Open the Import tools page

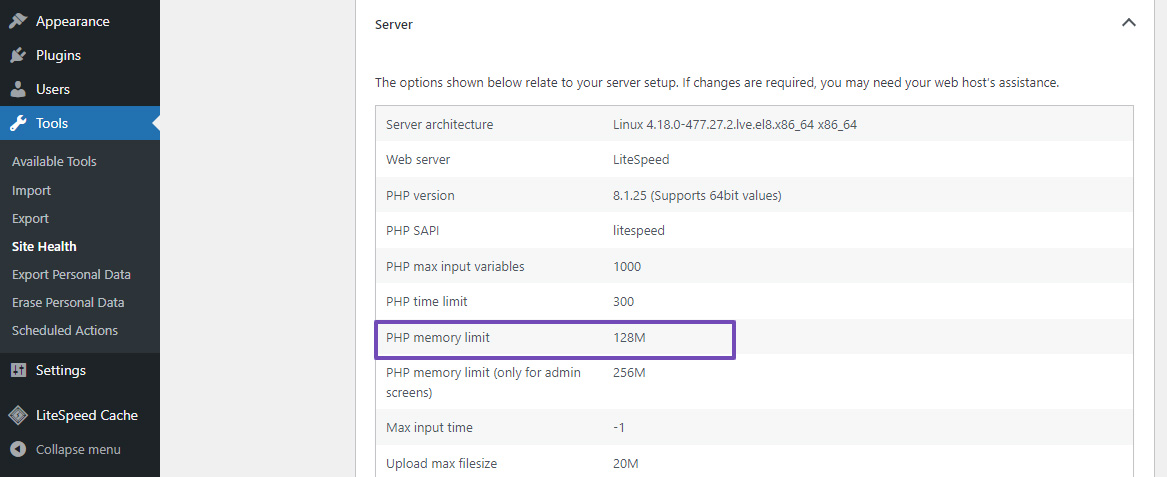31,190
